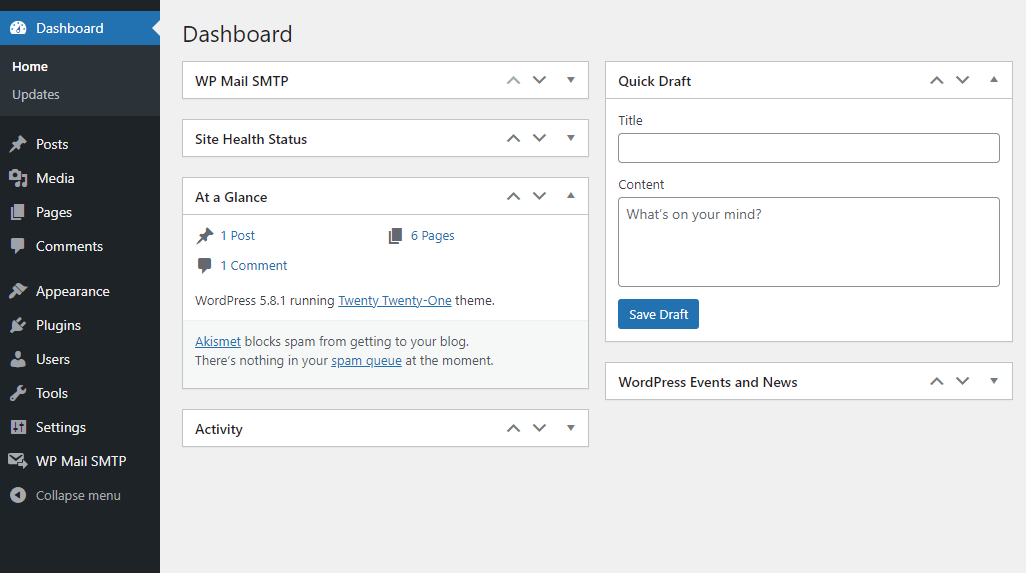Click the Plugins plug icon

click(18, 325)
